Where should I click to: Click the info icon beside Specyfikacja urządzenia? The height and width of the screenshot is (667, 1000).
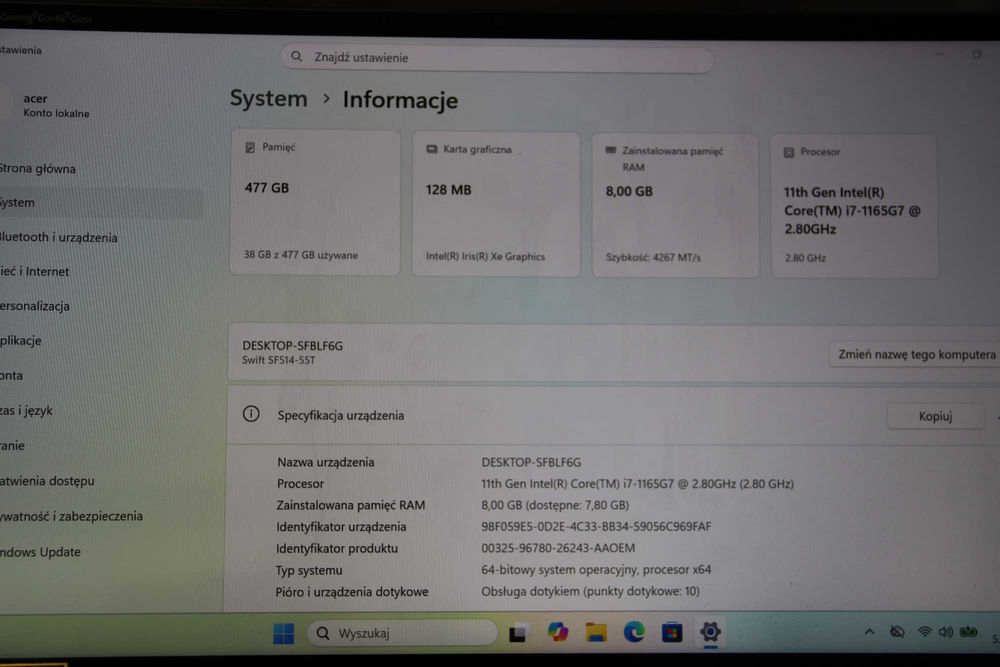point(251,414)
